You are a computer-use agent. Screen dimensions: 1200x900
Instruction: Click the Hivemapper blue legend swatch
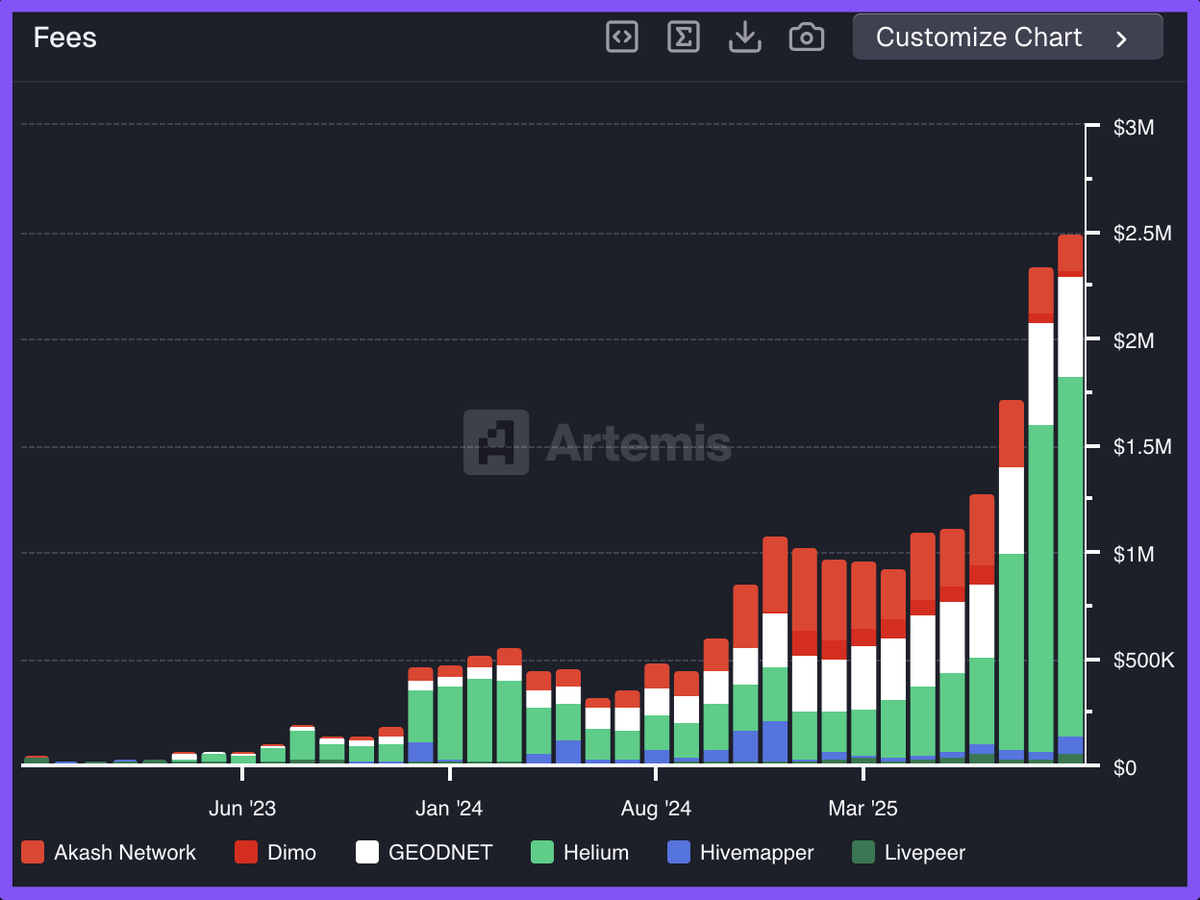click(x=679, y=853)
